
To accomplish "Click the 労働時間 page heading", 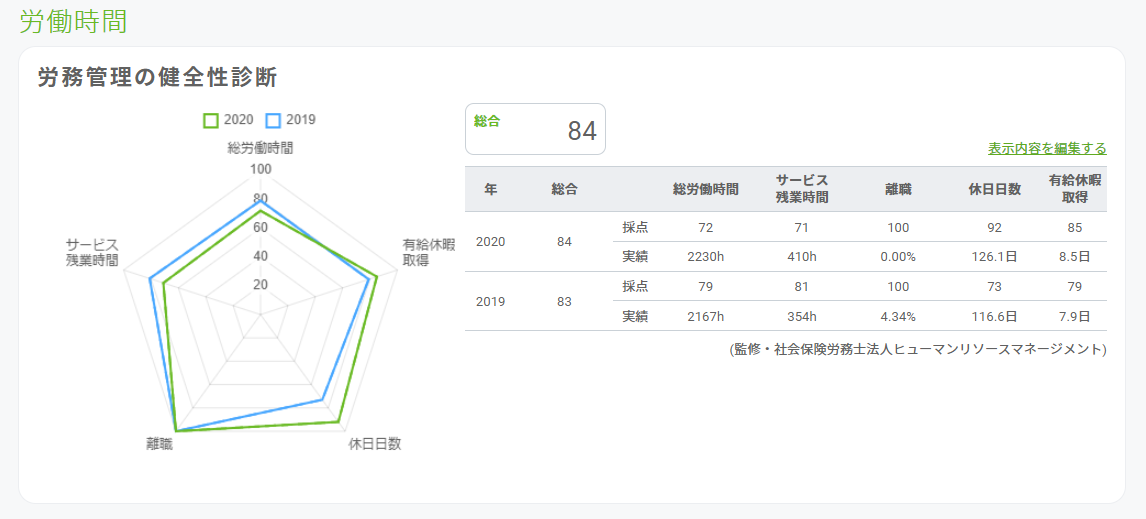I will (73, 21).
